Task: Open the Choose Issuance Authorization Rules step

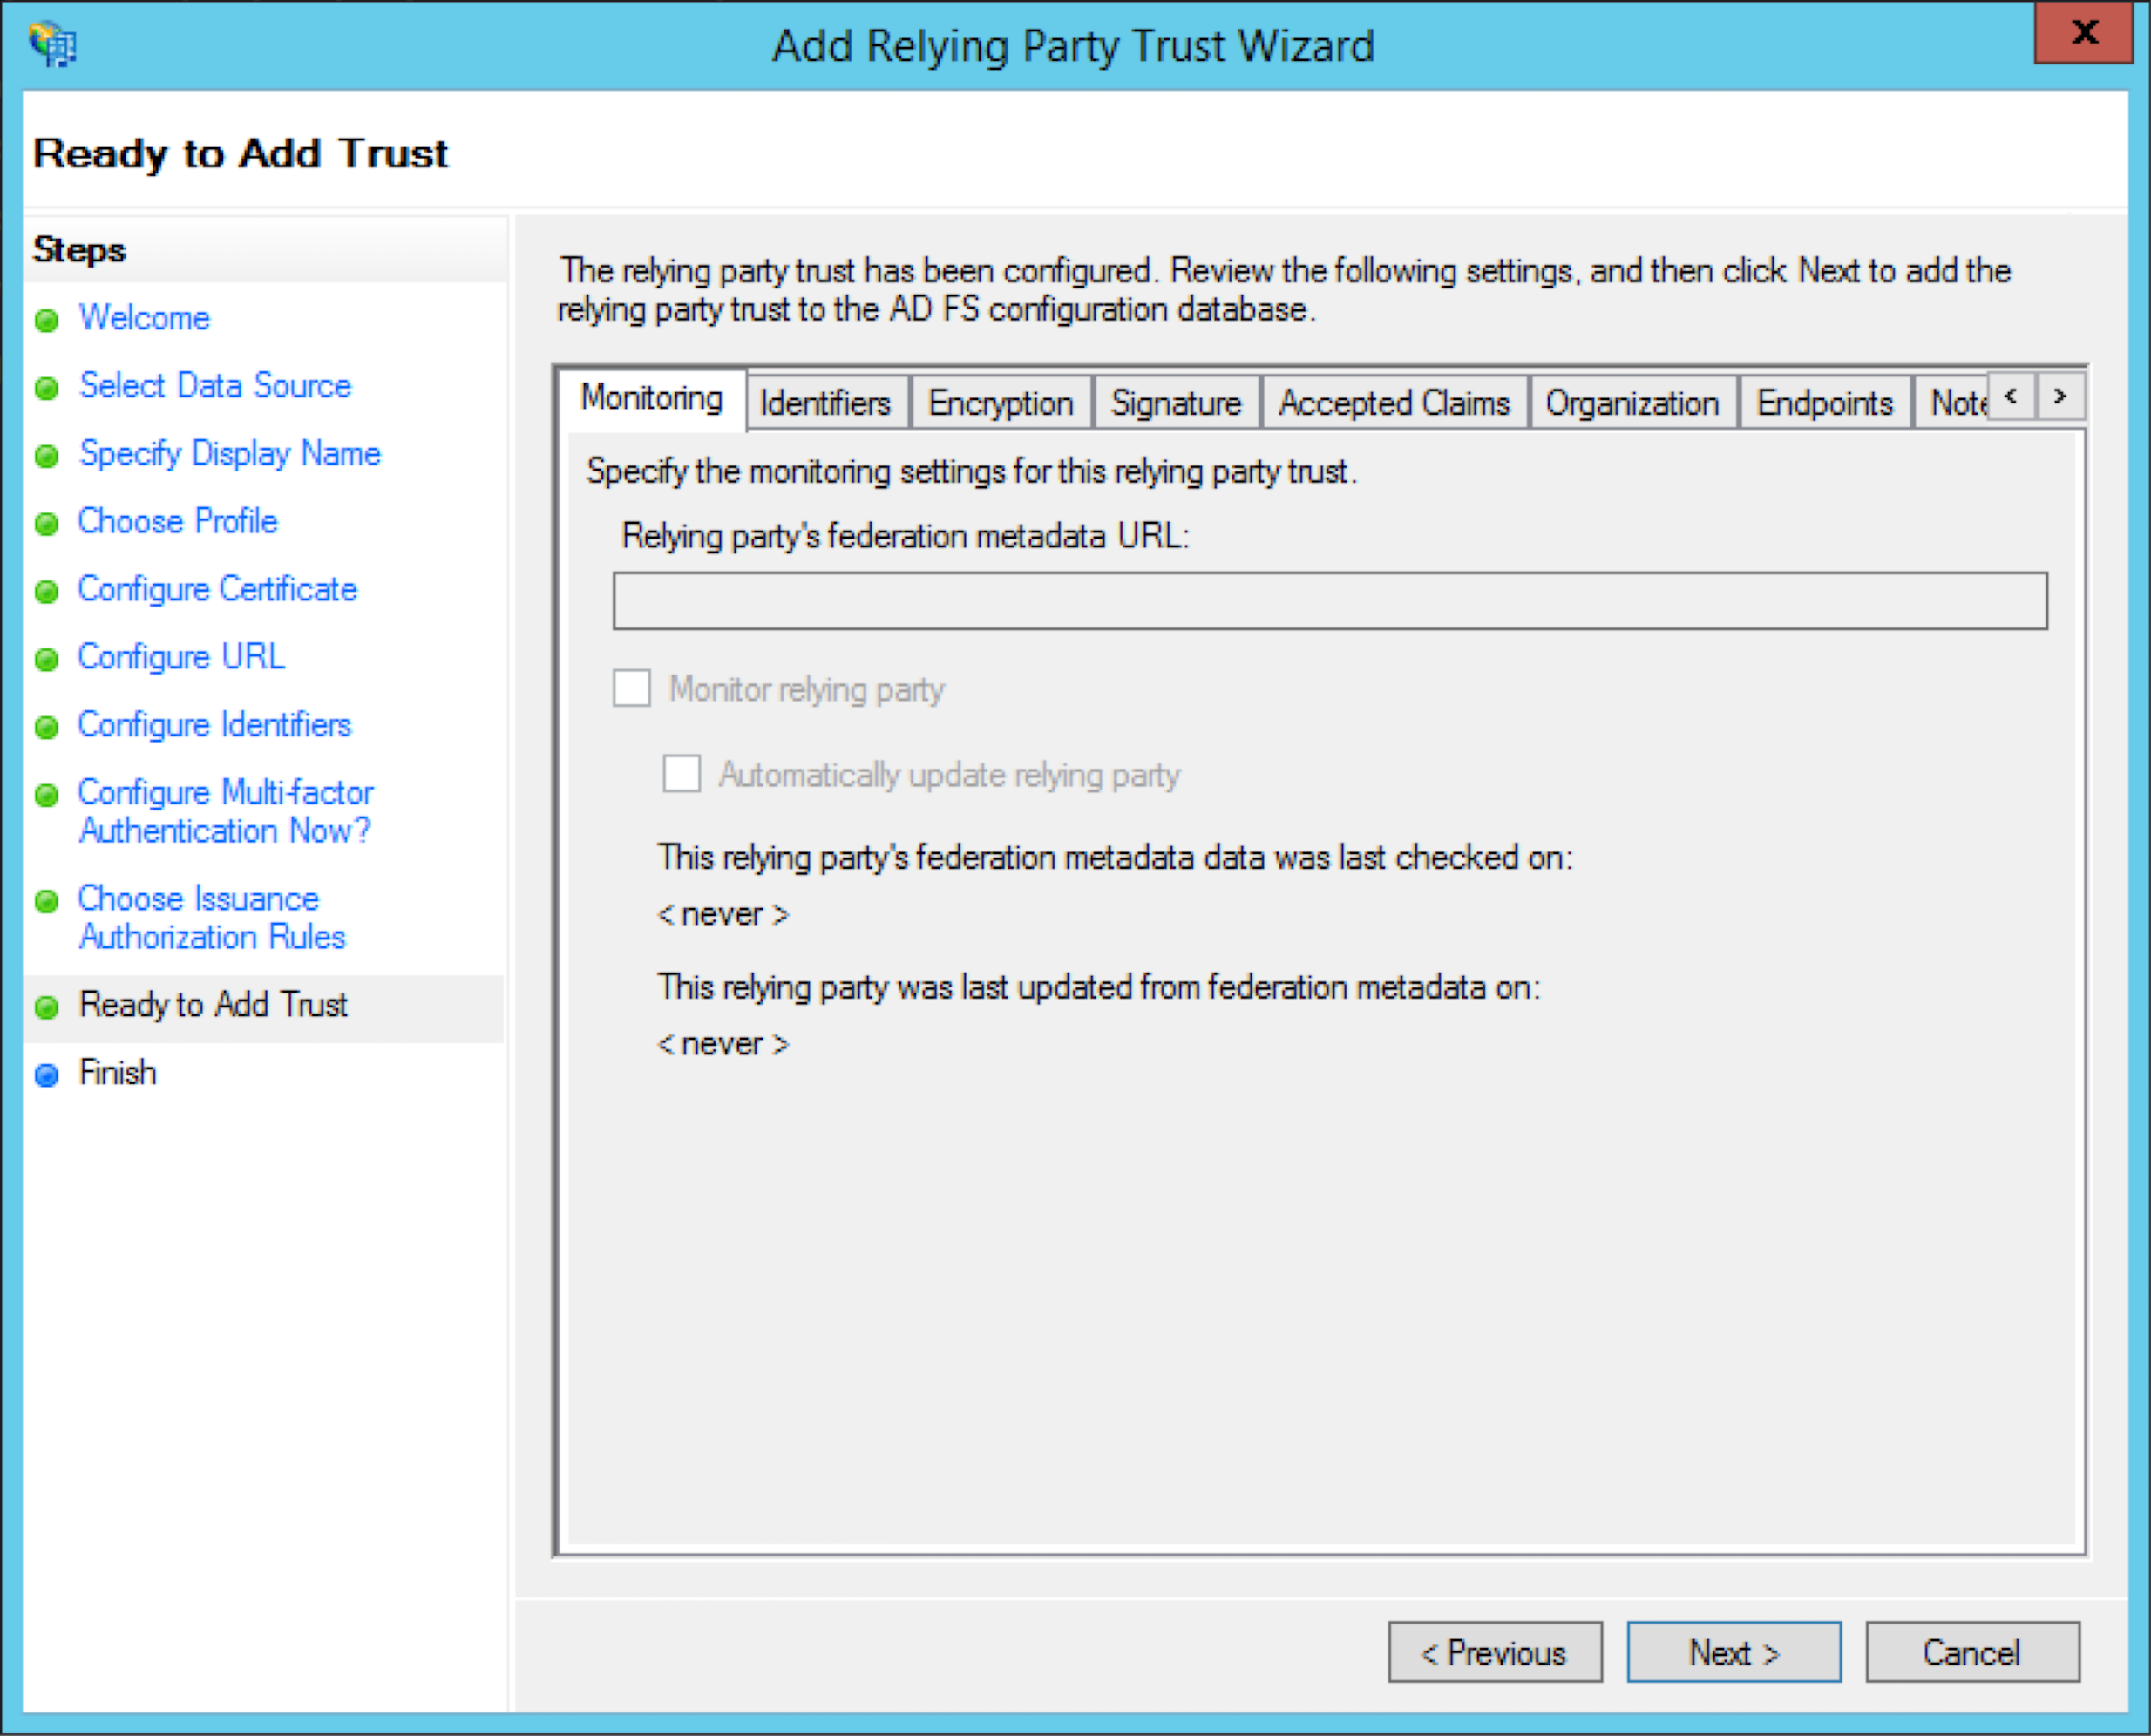Action: point(198,918)
